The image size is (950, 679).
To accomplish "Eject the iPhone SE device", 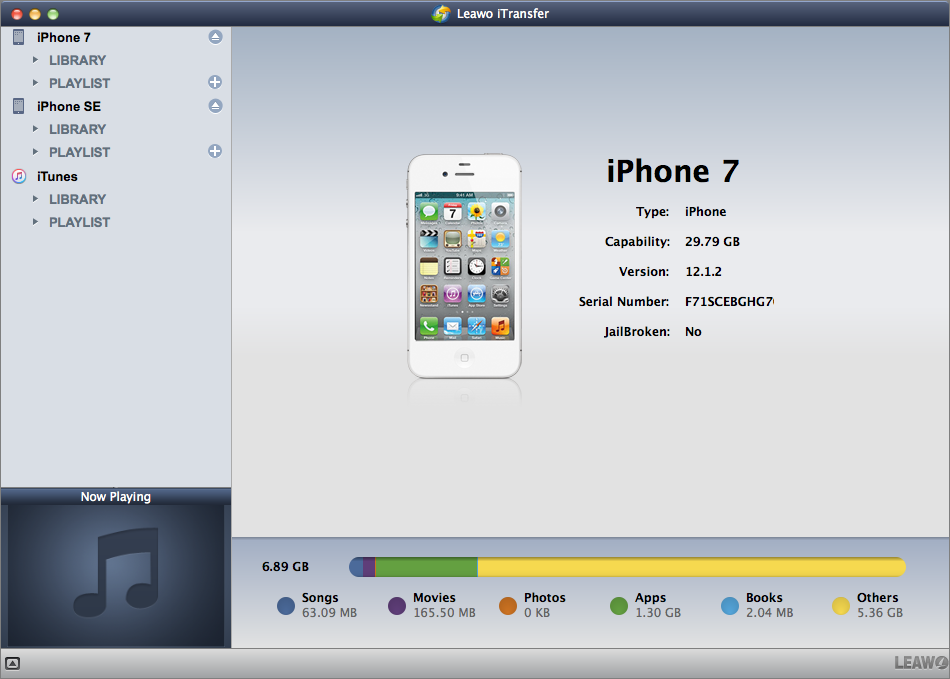I will point(215,106).
